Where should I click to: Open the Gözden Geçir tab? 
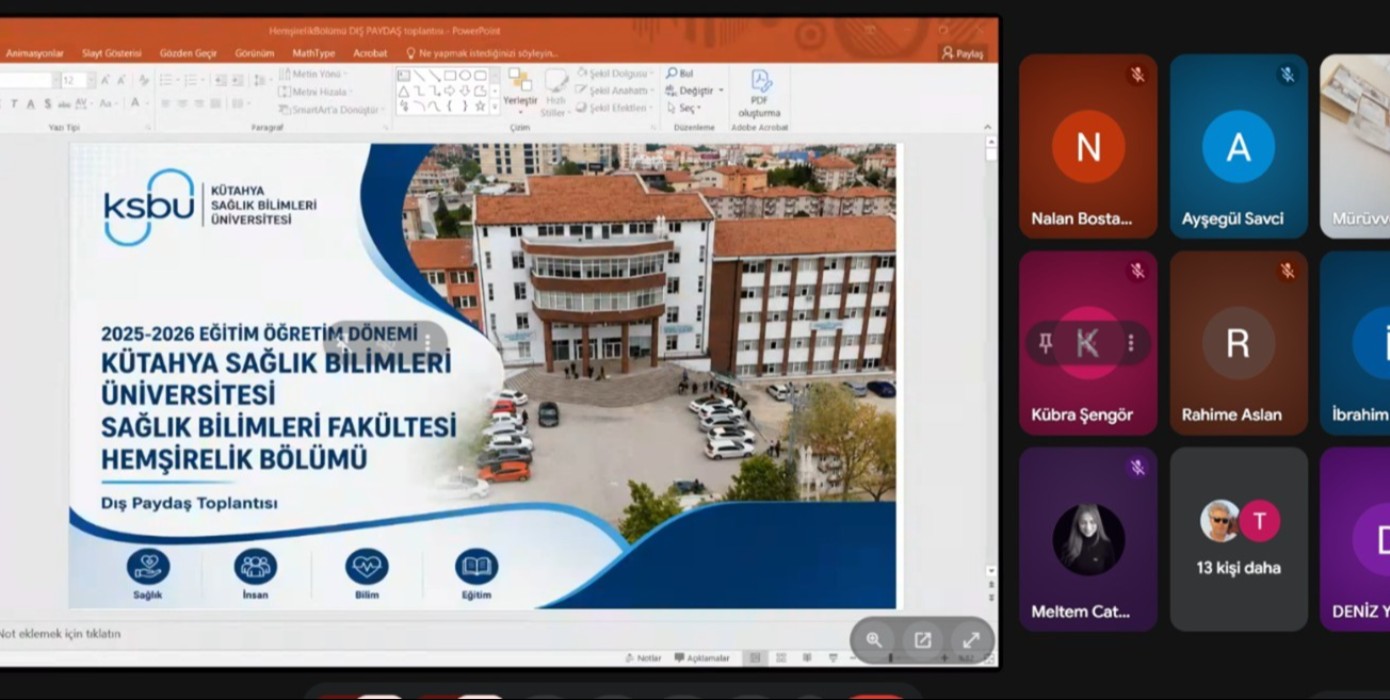188,53
